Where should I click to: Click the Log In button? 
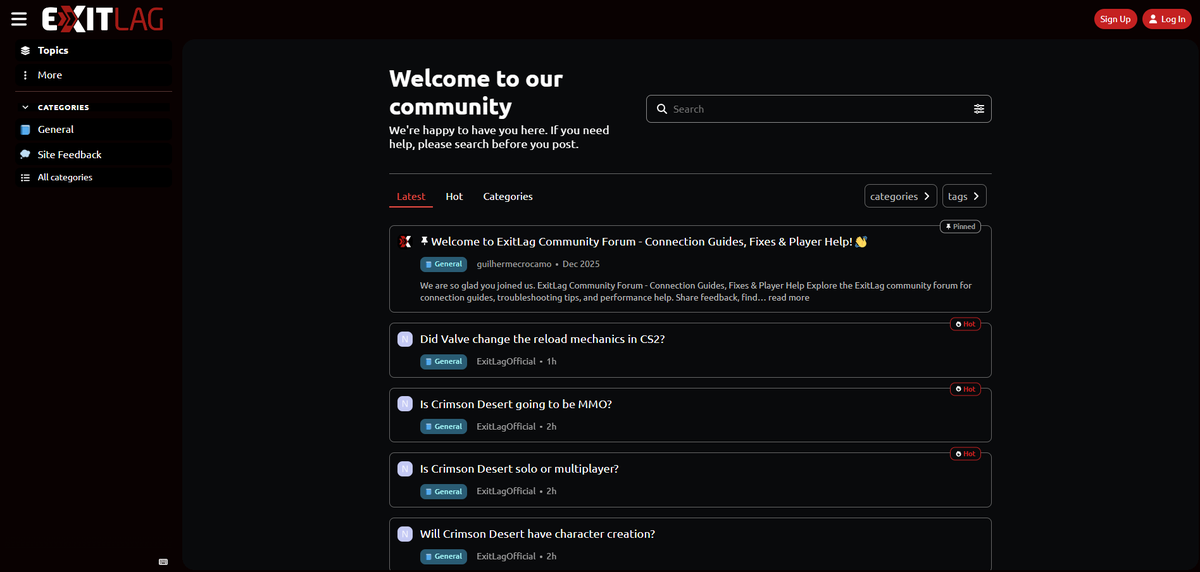[x=1167, y=19]
